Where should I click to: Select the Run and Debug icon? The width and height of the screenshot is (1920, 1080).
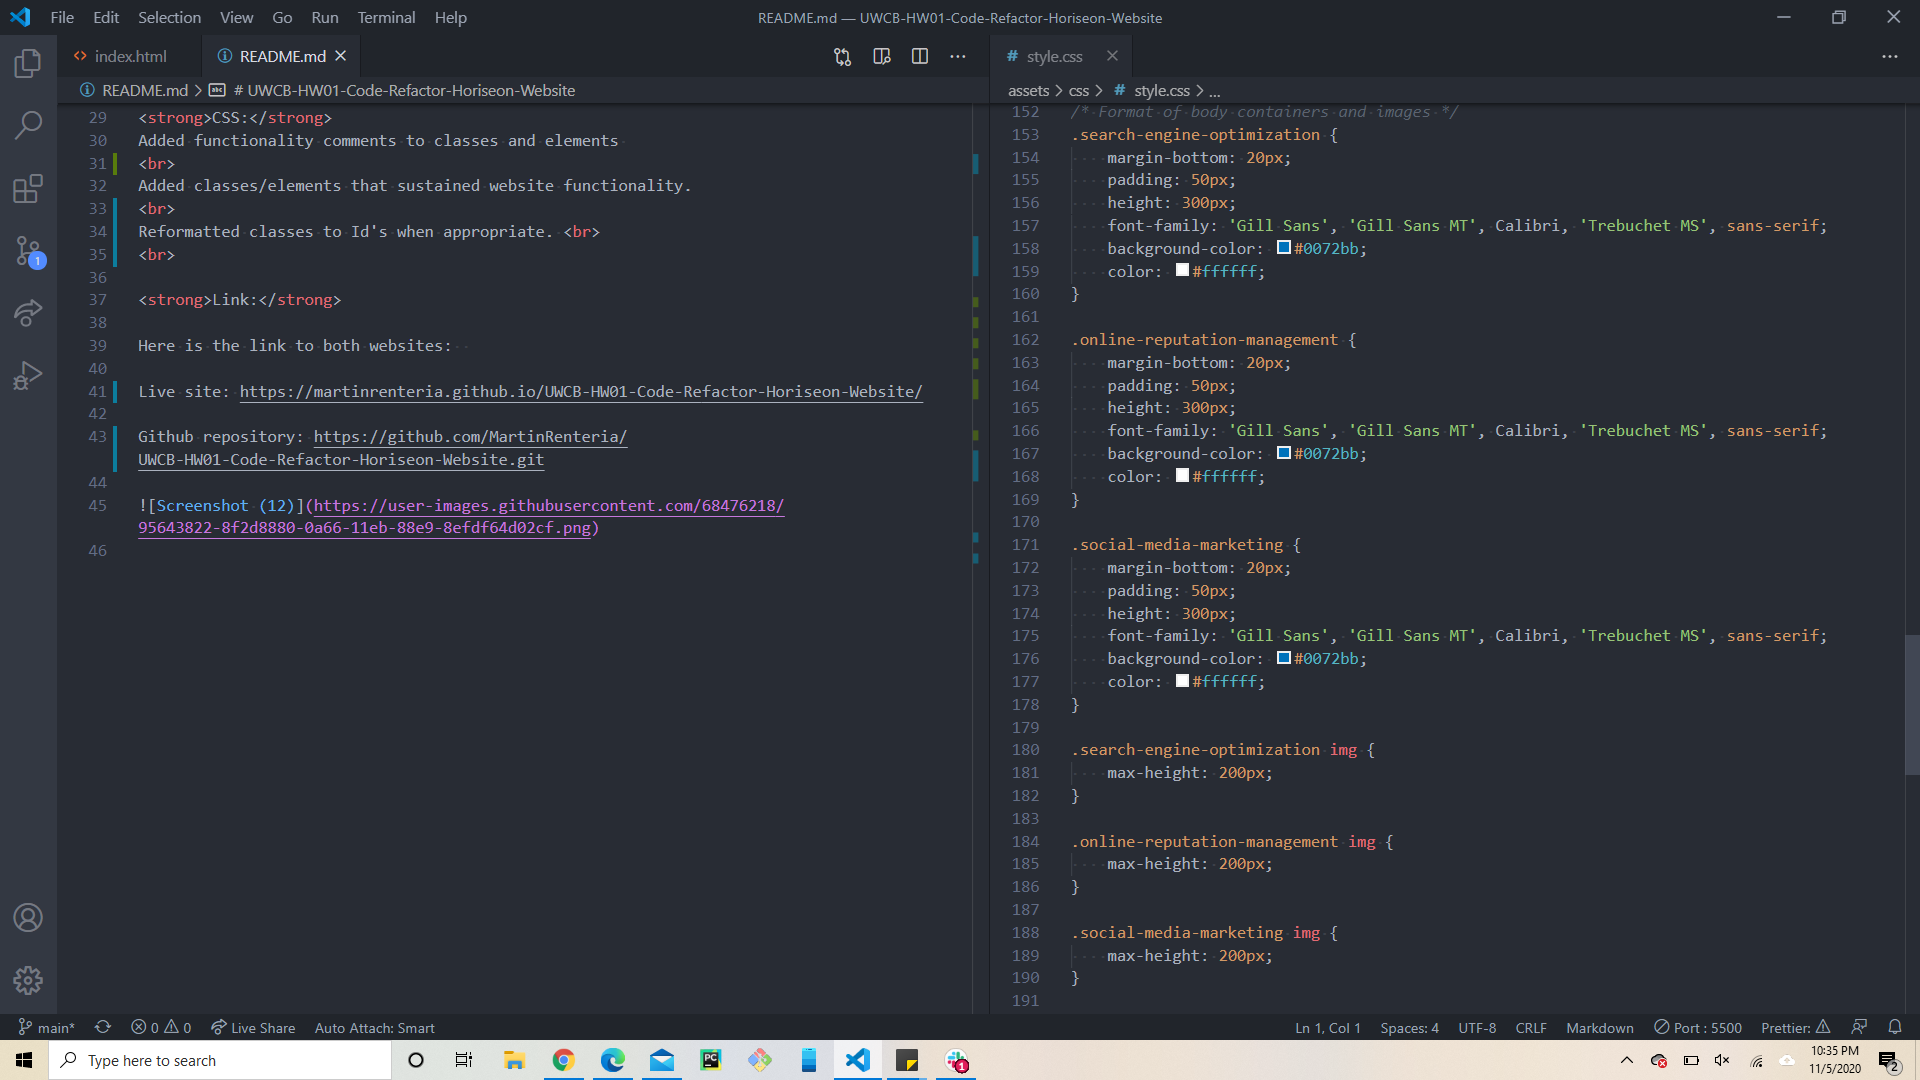(28, 375)
